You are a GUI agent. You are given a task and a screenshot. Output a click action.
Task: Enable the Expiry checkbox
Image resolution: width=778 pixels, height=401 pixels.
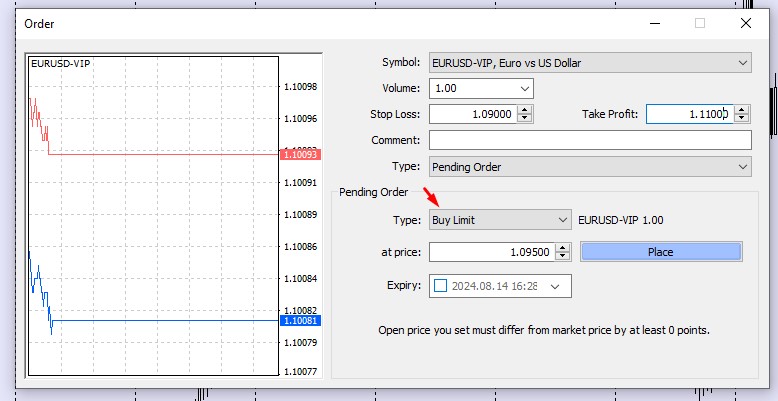coord(441,286)
